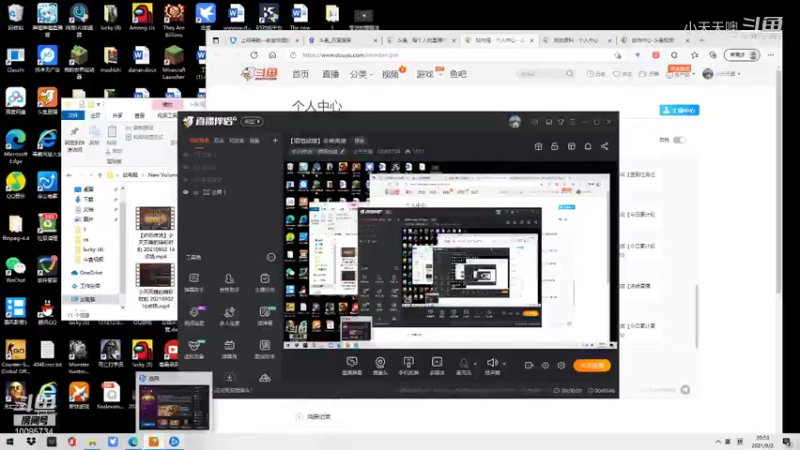Viewport: 800px width, 450px height.
Task: Expand the microphone options arrow
Action: pos(476,363)
